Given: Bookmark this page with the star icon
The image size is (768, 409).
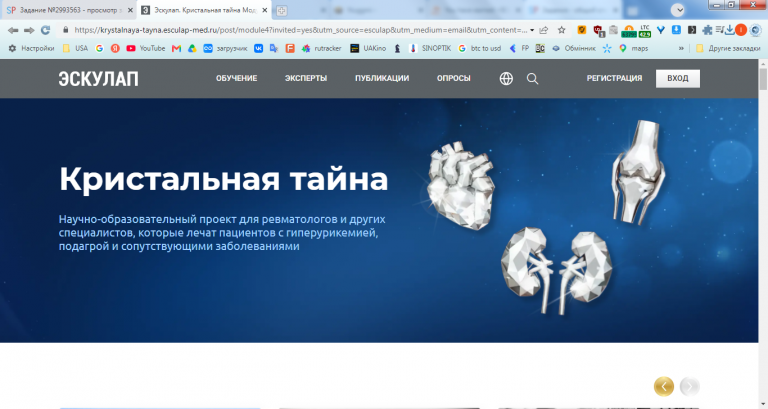Looking at the screenshot, I should [562, 30].
